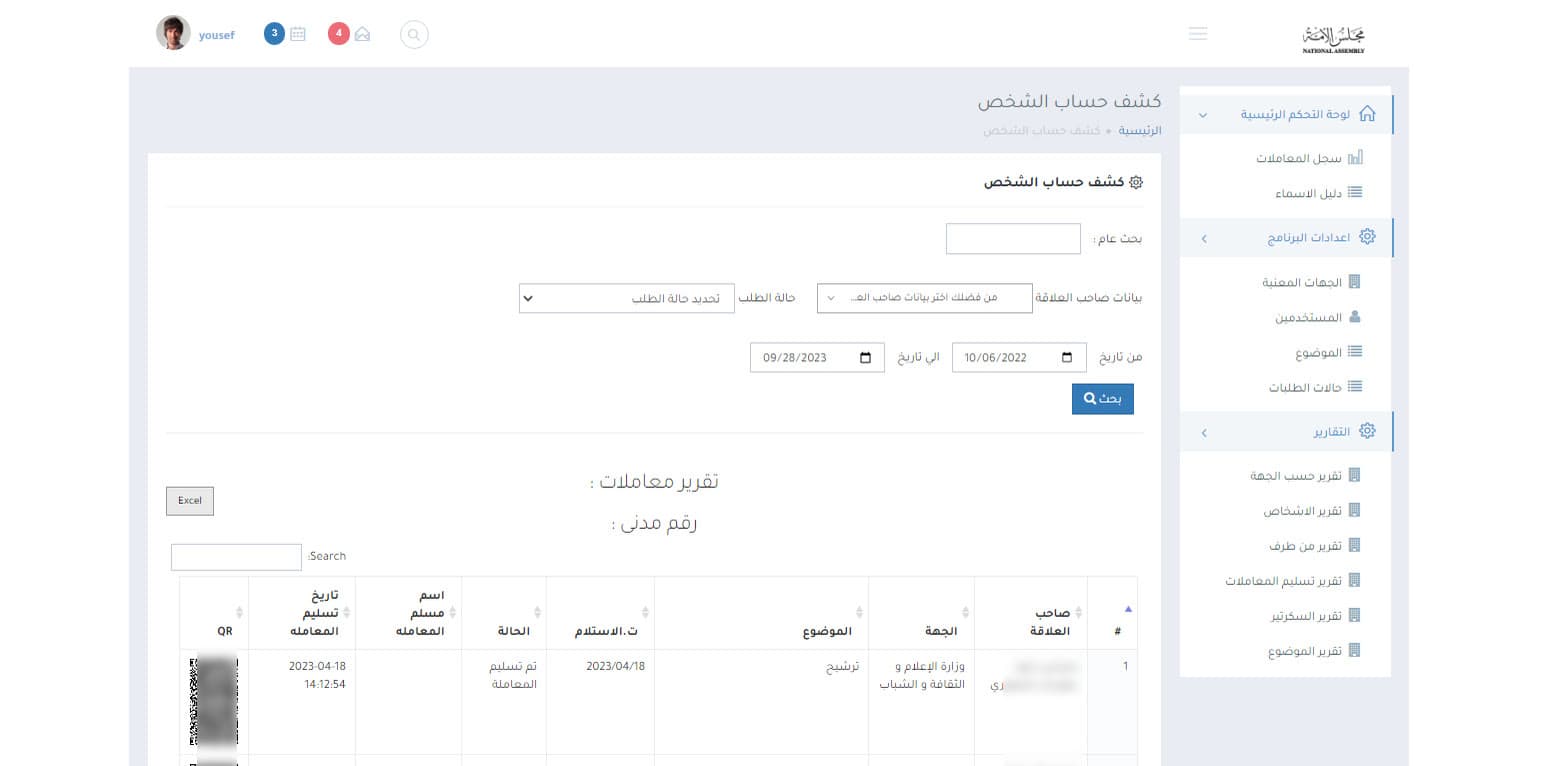Click the gear icon beside اعدادات البرنامج
Viewport: 1568px width, 766px height.
tap(1367, 237)
